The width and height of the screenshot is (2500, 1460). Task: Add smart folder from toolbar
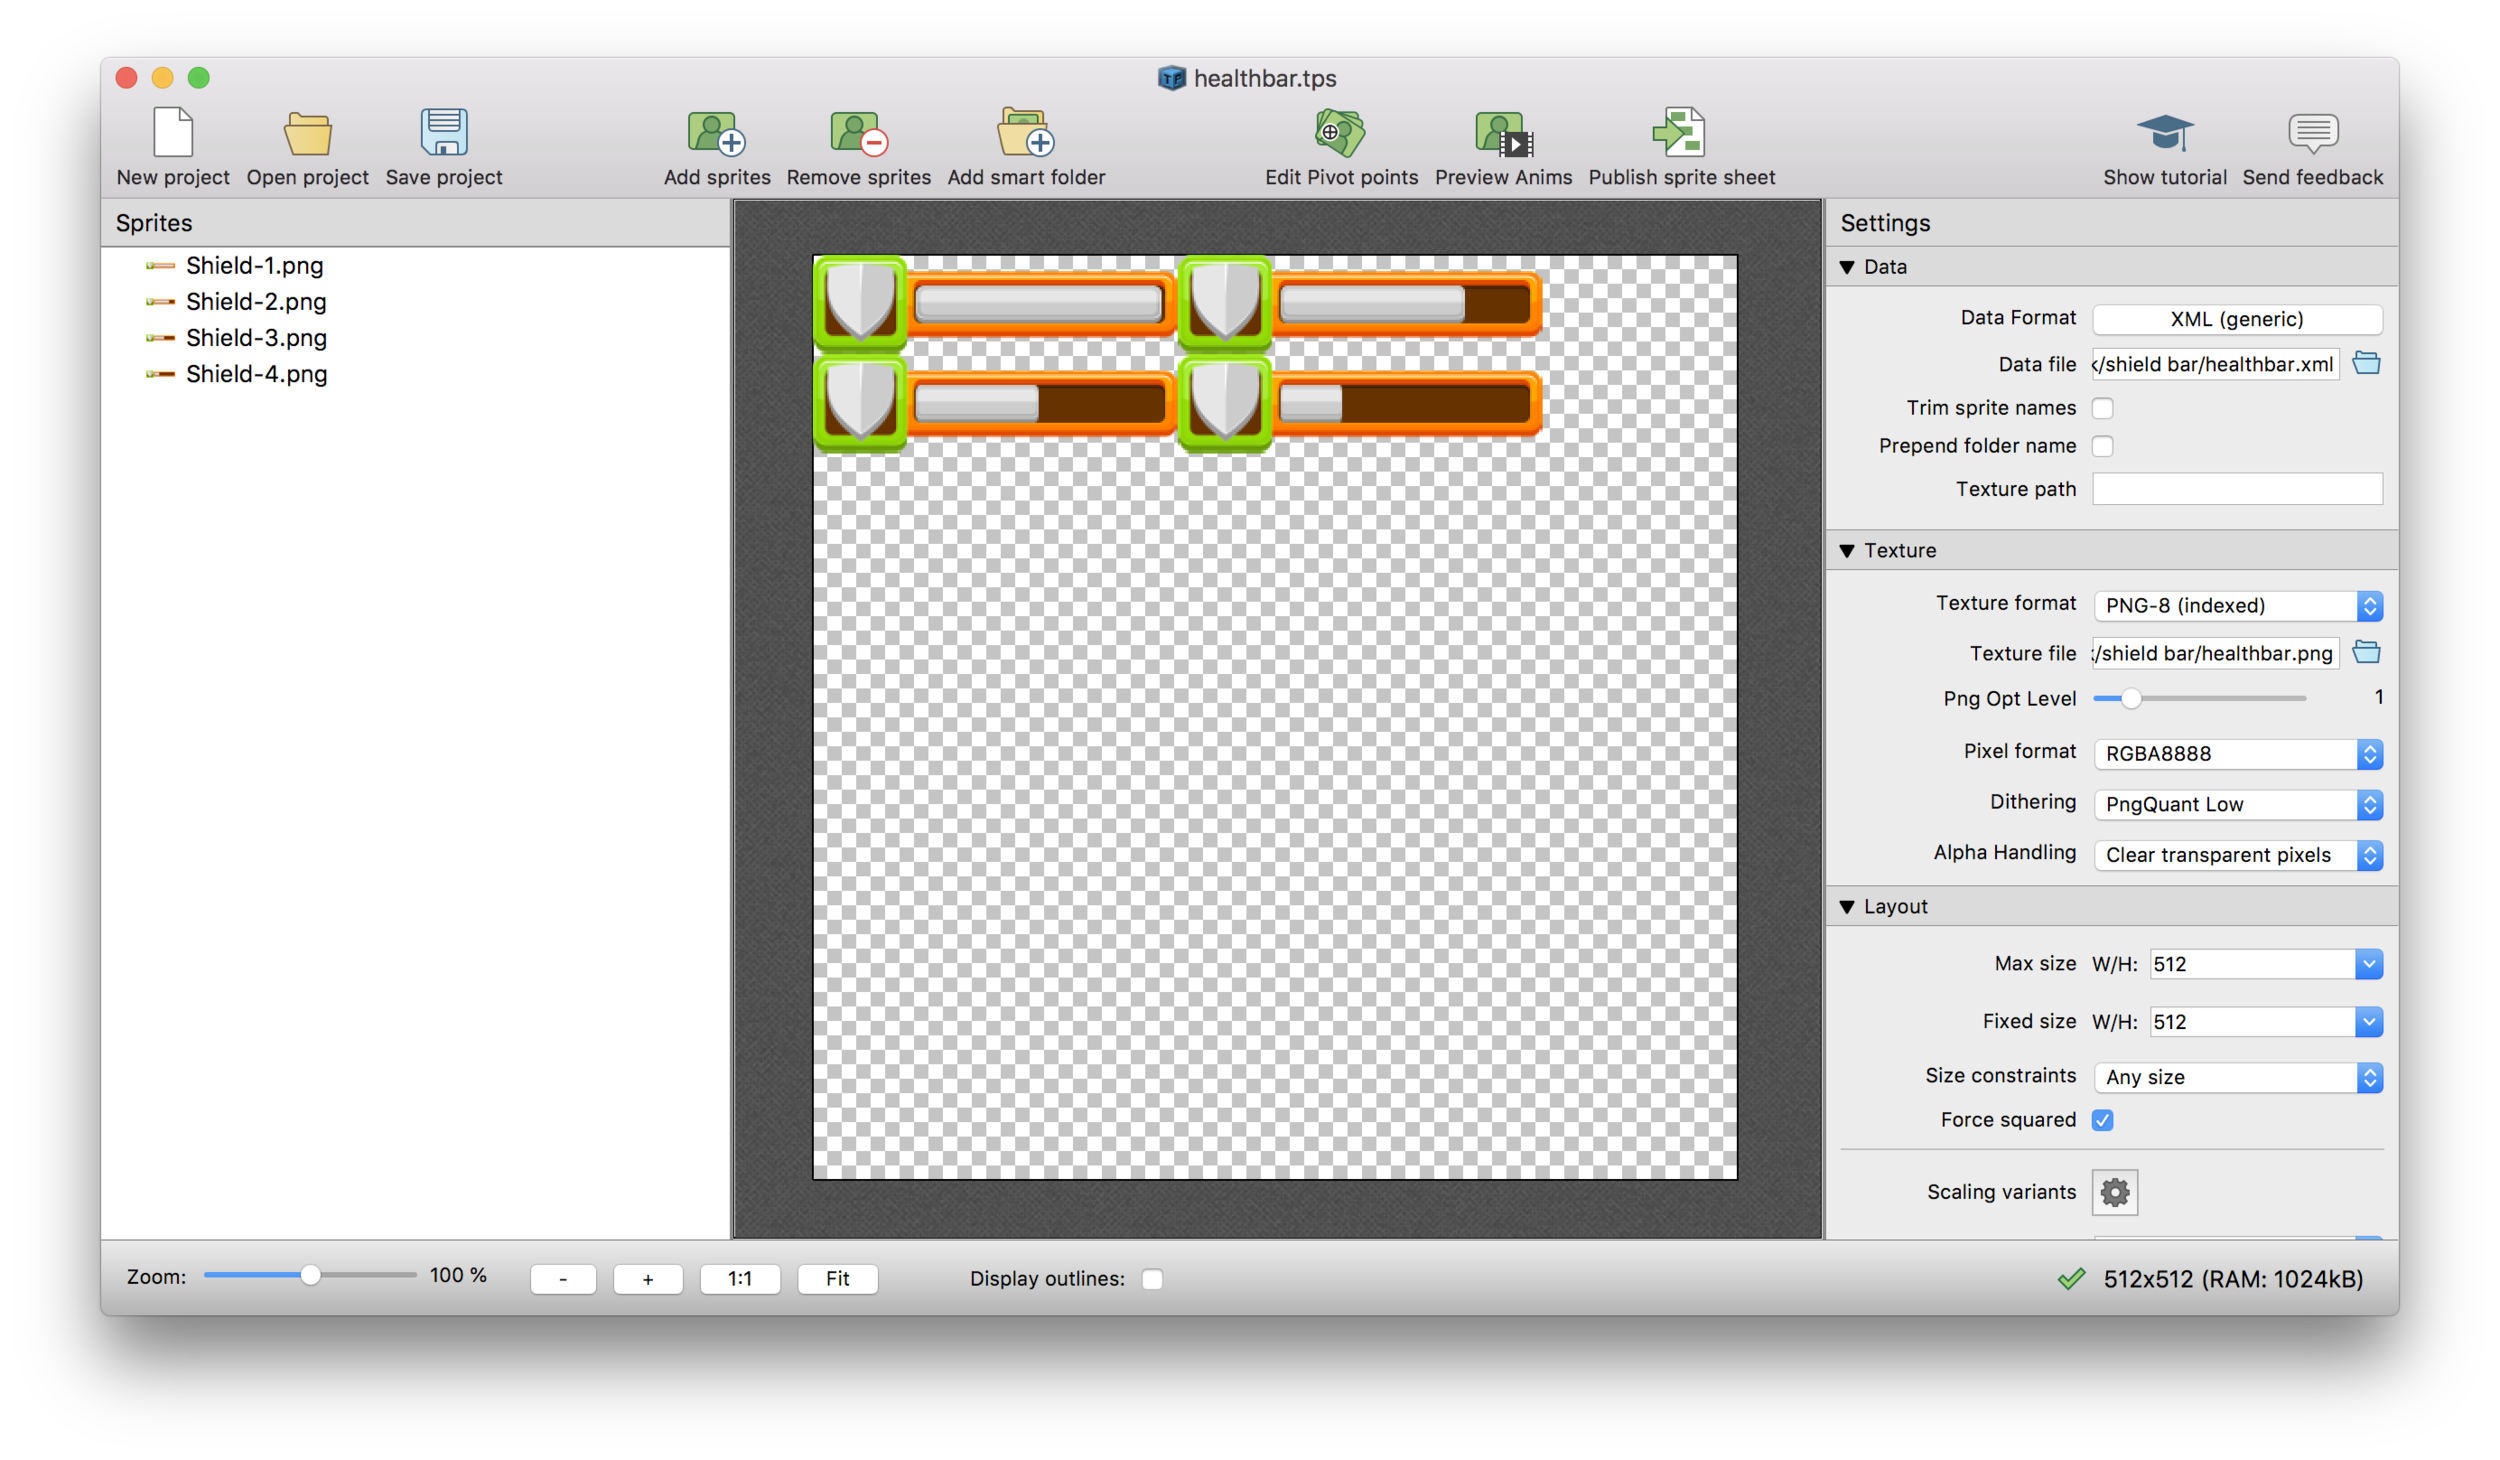click(1025, 132)
